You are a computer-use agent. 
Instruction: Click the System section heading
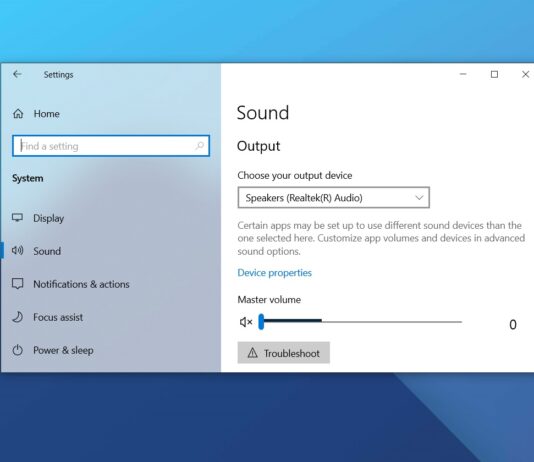[x=28, y=178]
